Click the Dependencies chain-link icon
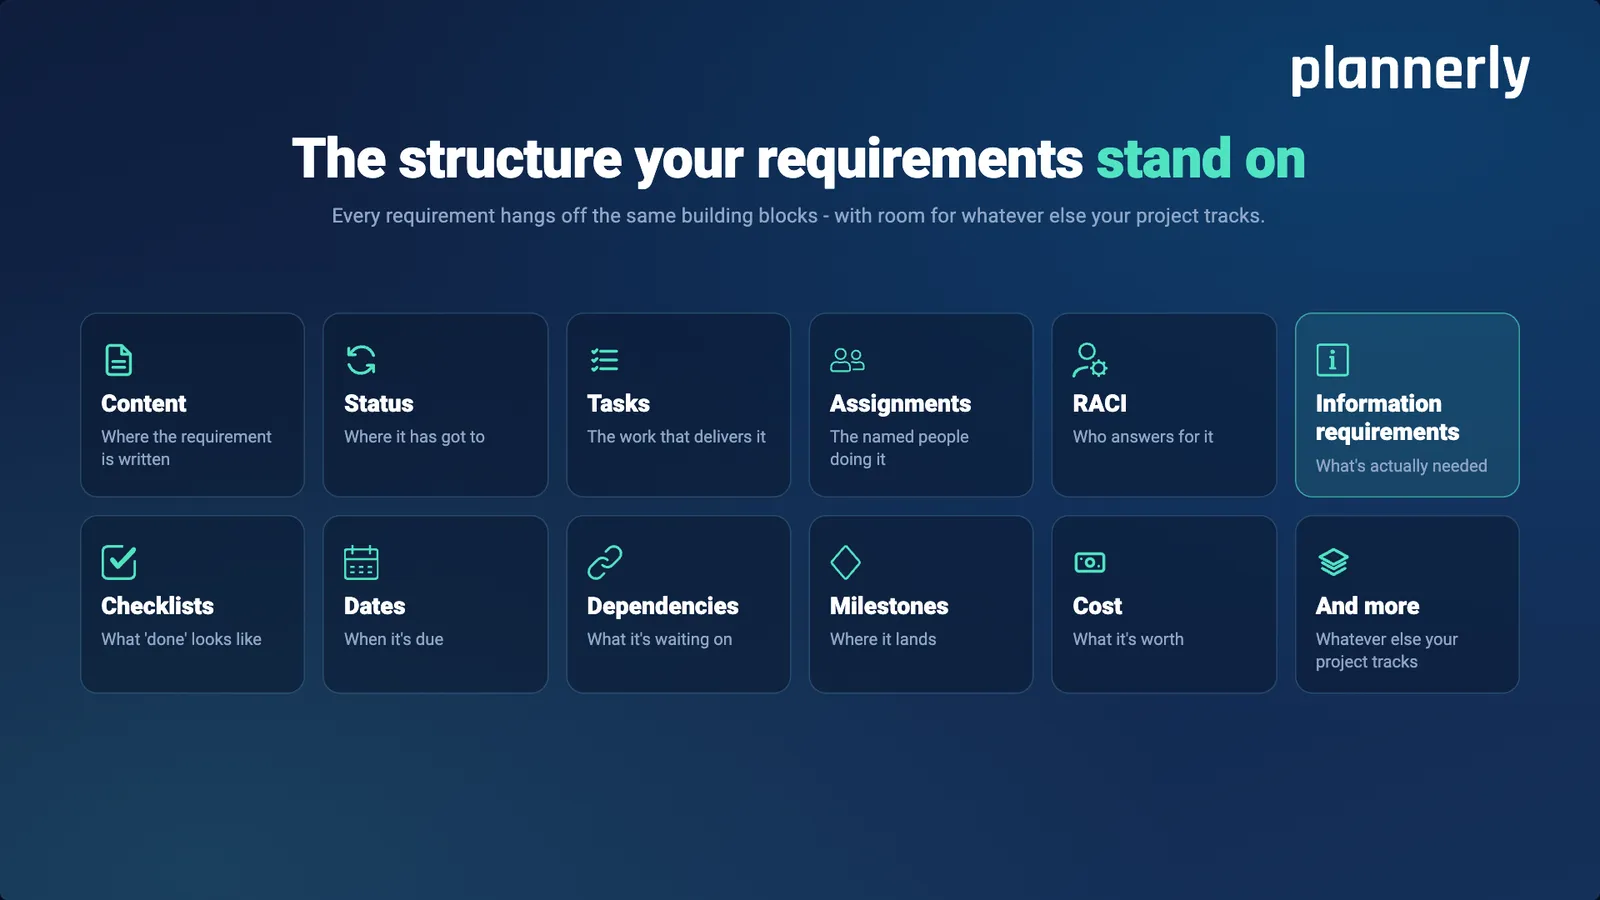Image resolution: width=1600 pixels, height=900 pixels. click(x=604, y=562)
